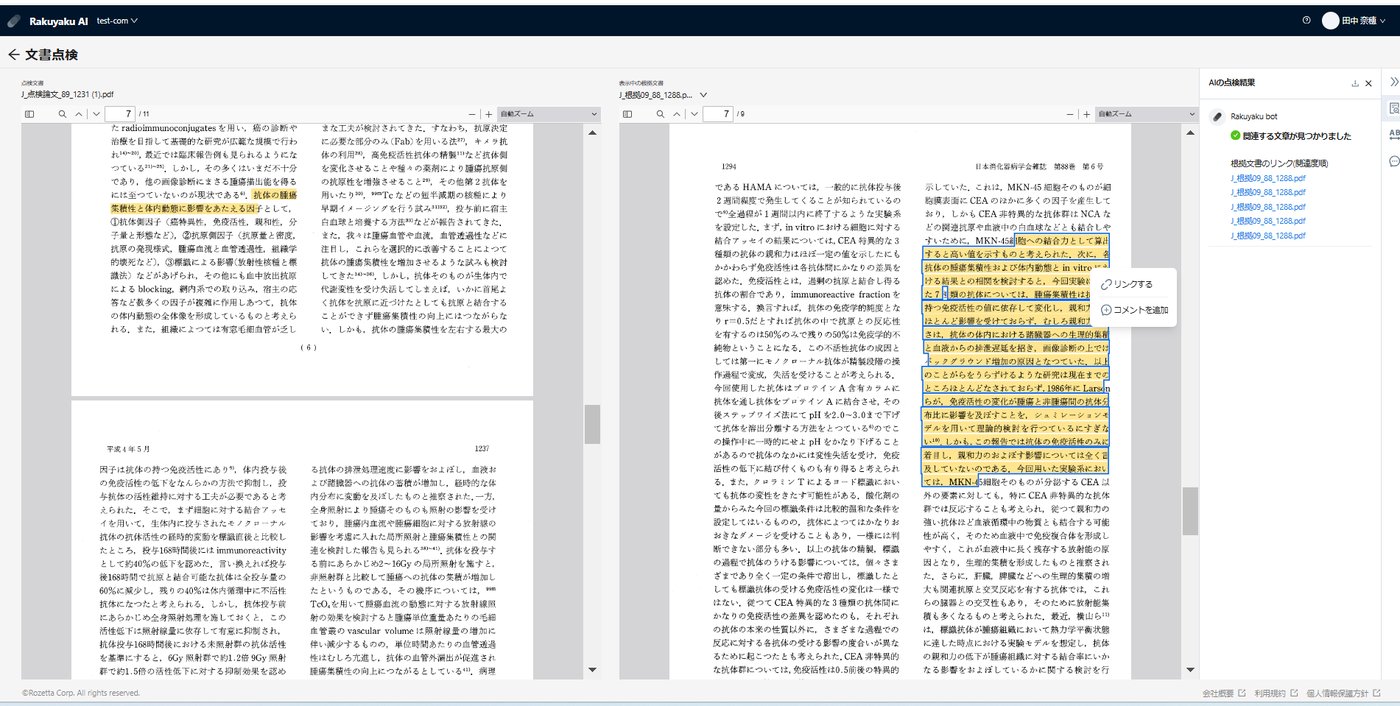Open the 田中 奈穂 user menu
The width and height of the screenshot is (1400, 706).
1355,20
